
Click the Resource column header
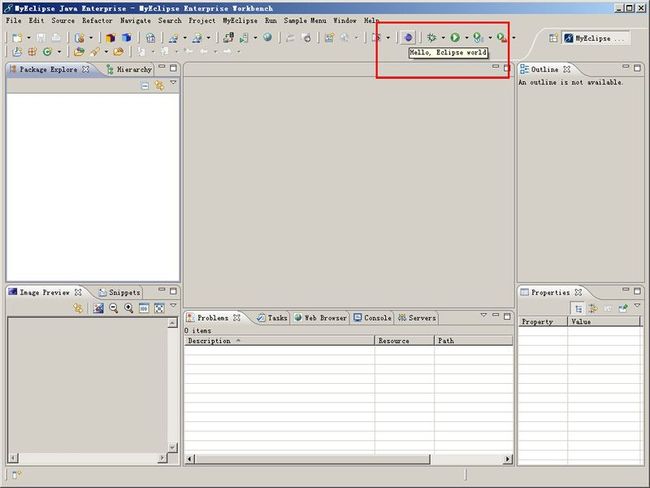click(x=405, y=341)
